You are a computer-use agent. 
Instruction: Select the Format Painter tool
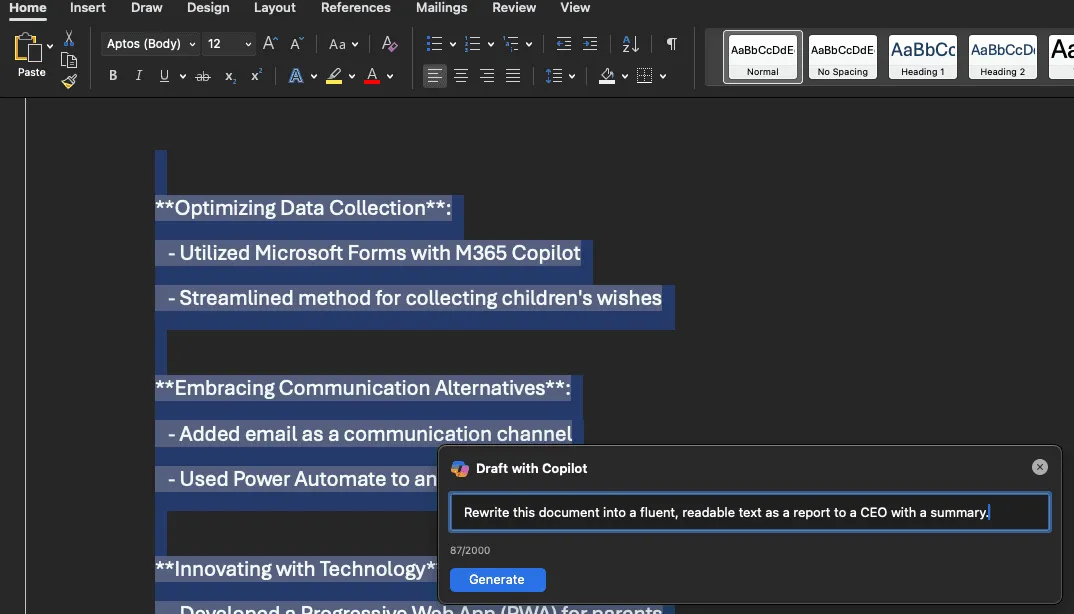[68, 82]
